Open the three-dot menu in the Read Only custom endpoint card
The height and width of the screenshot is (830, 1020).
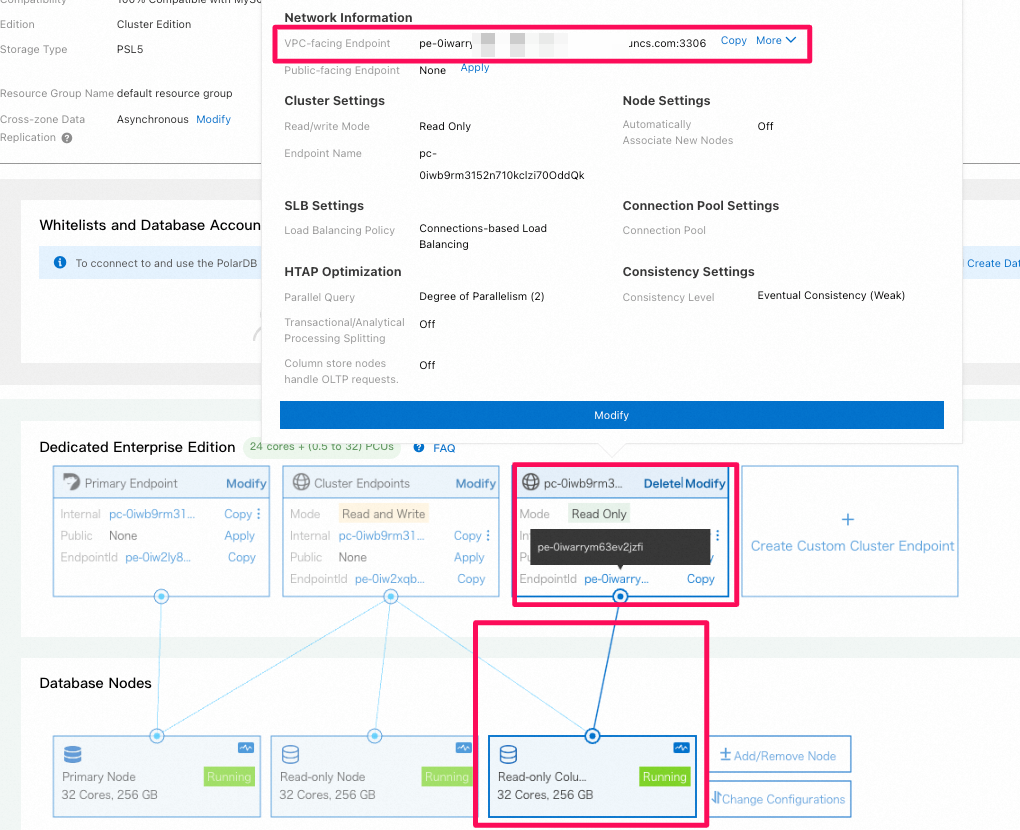(718, 535)
